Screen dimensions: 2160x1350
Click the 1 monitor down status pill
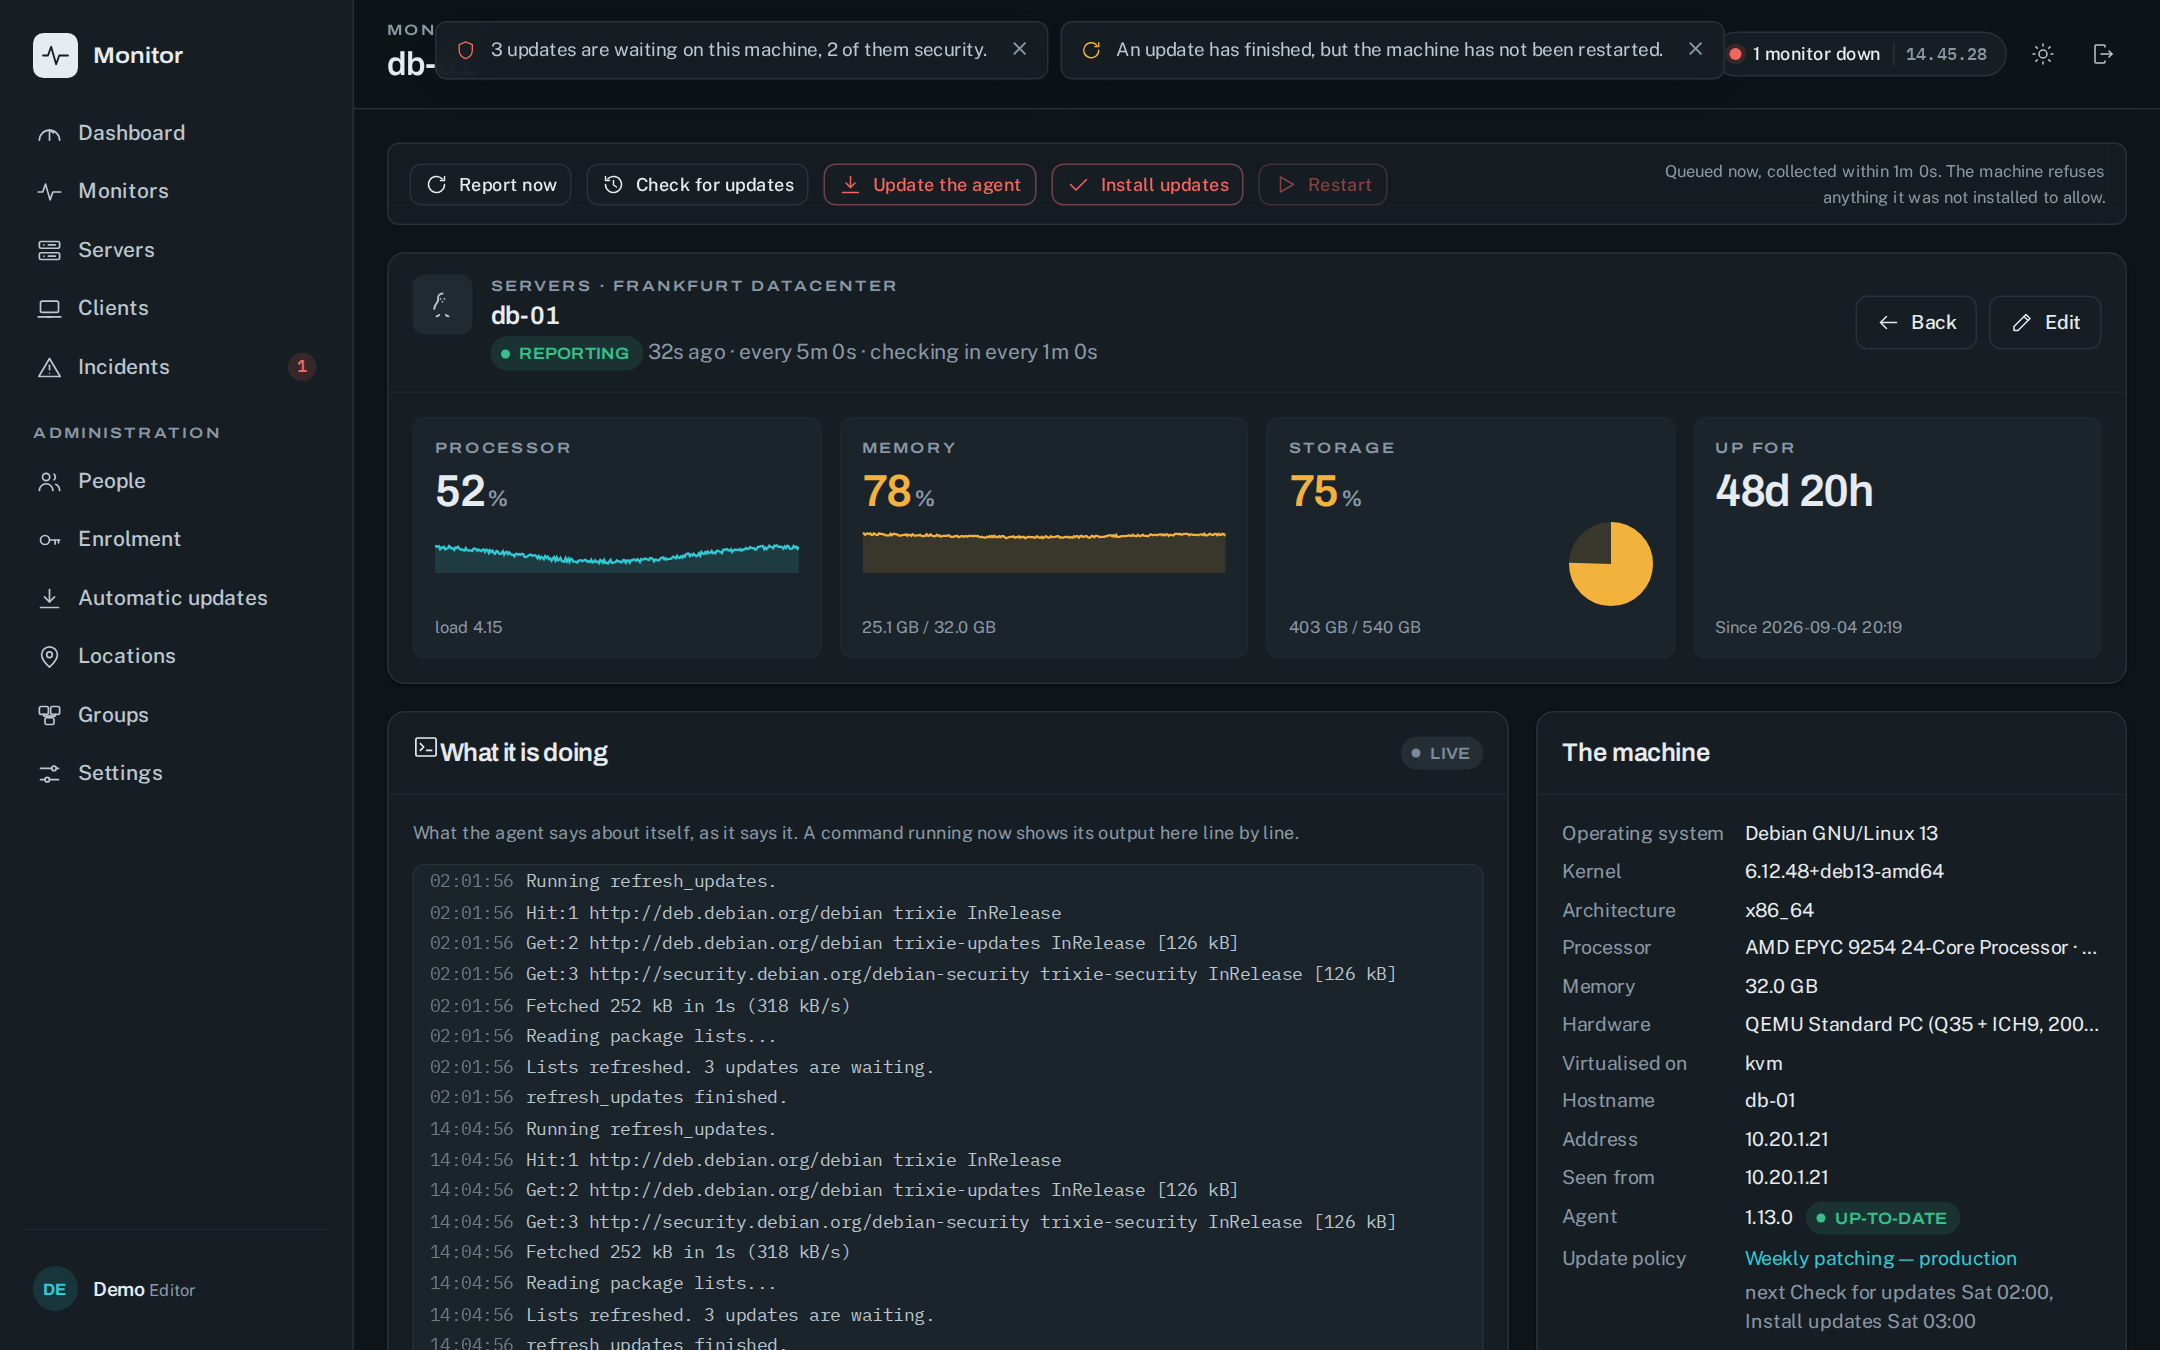1864,54
